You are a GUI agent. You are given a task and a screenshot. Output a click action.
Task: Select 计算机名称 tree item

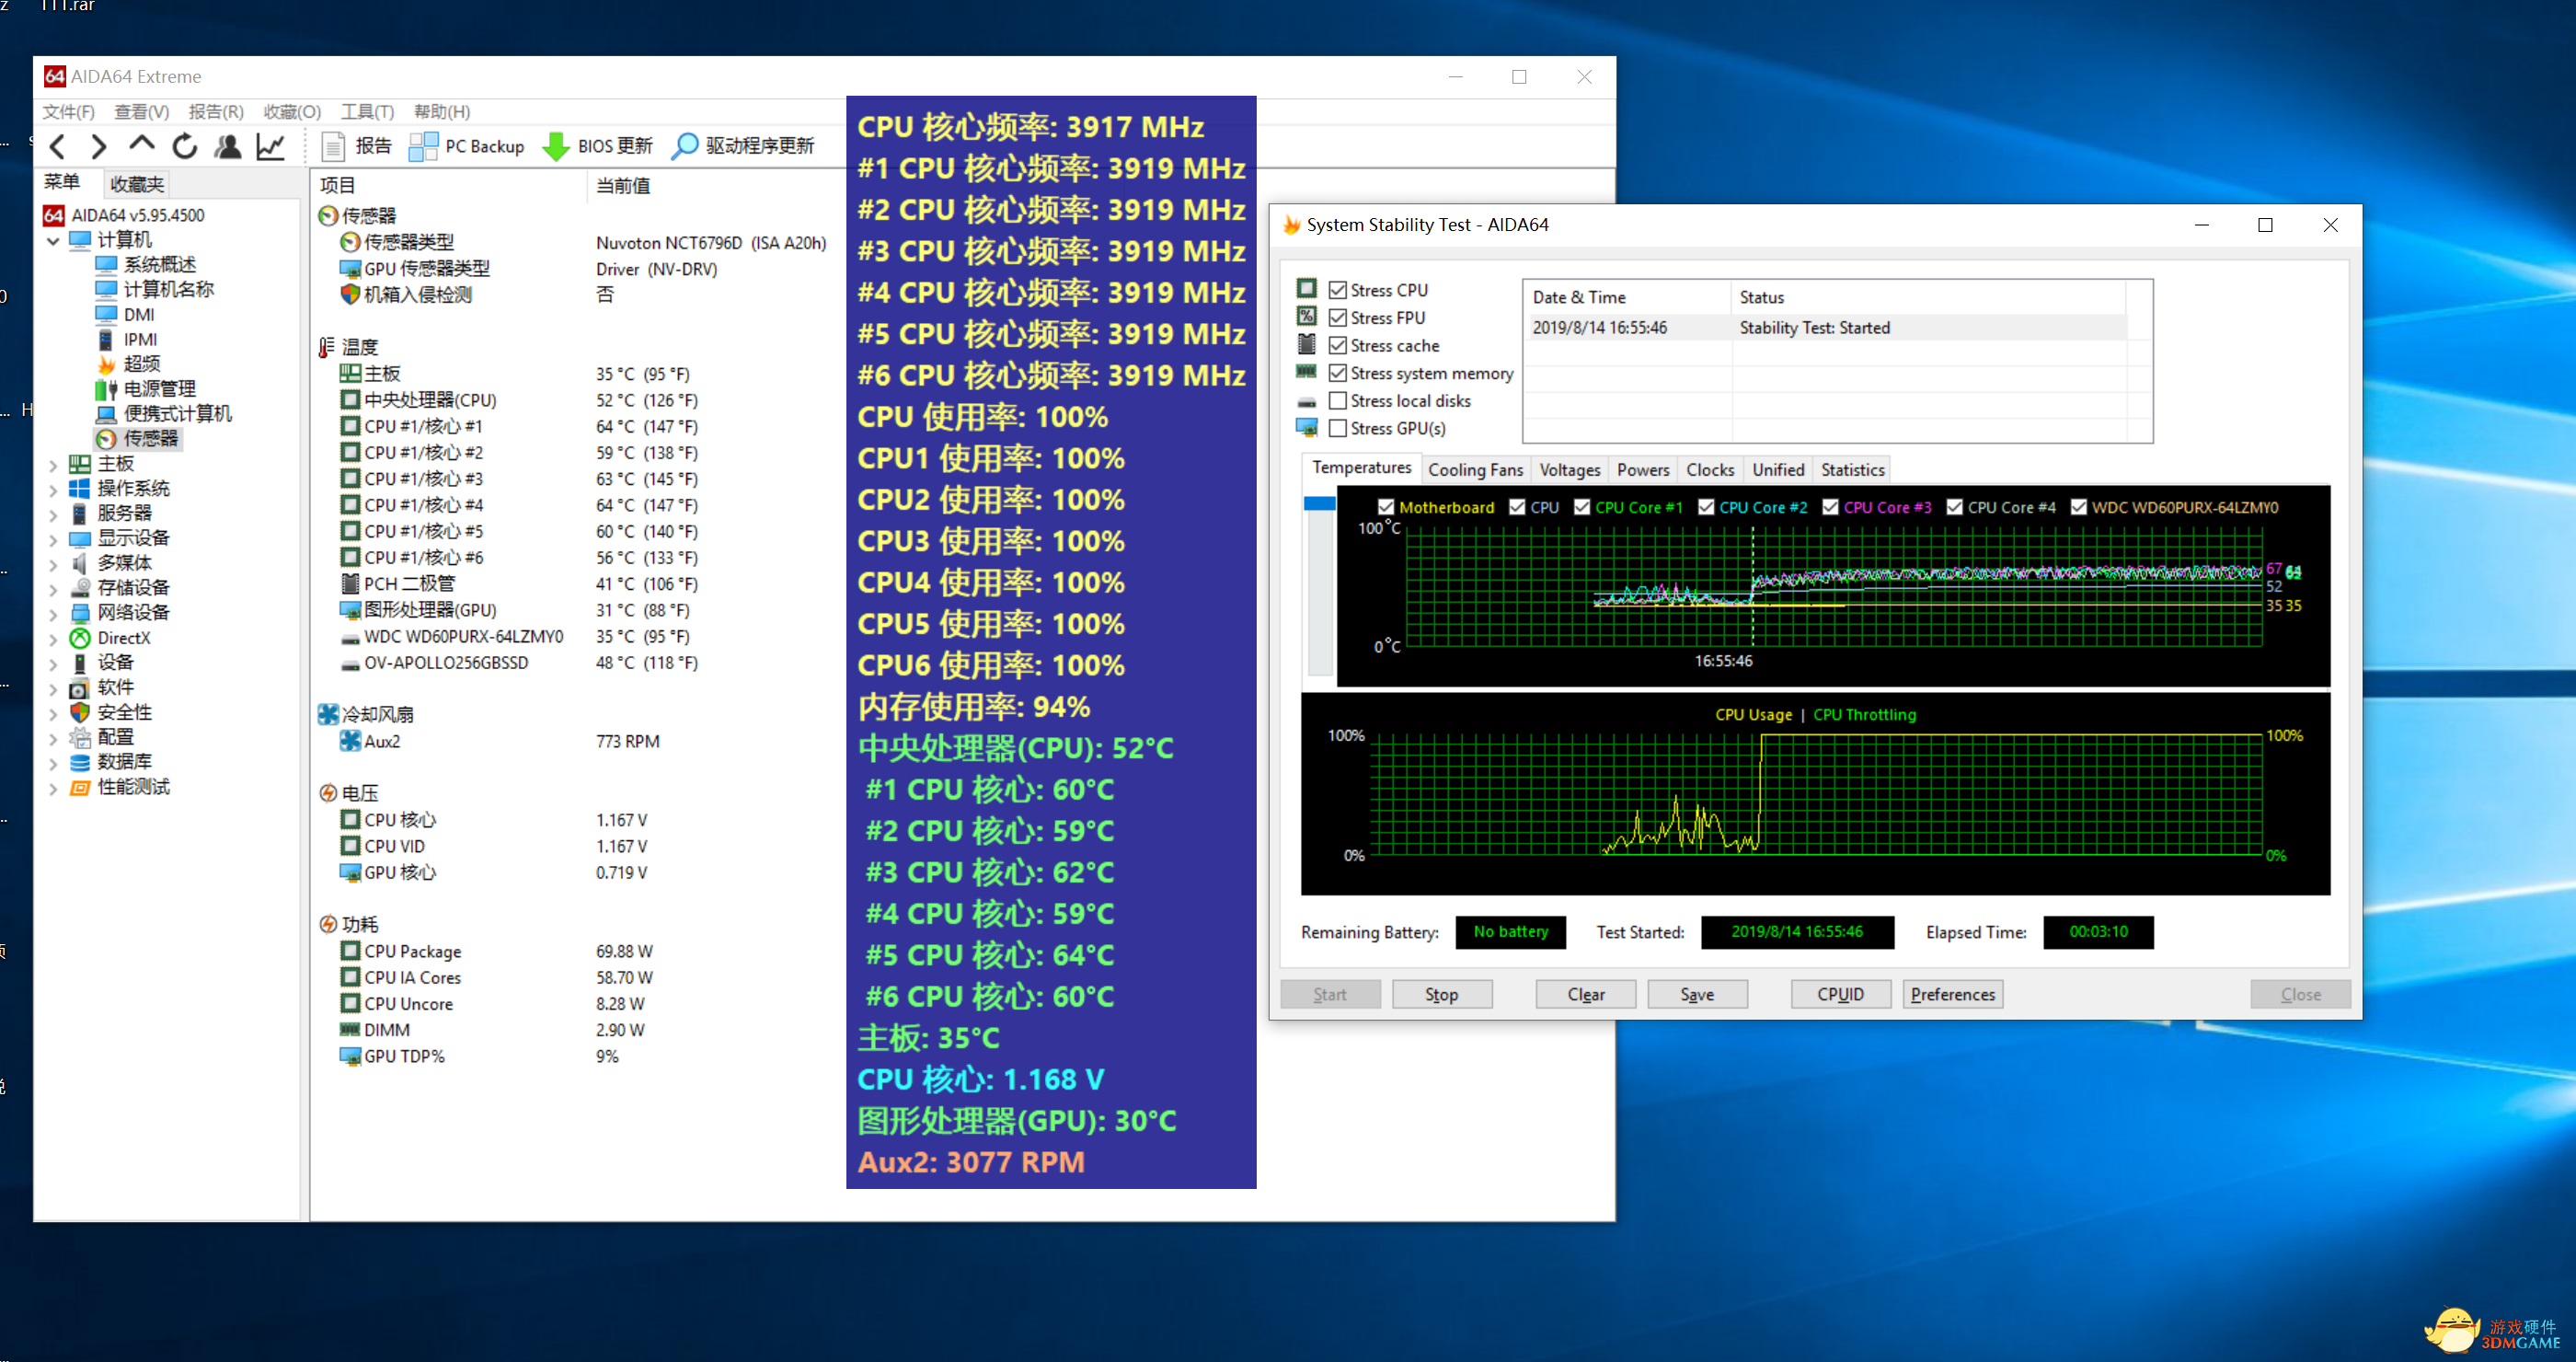(168, 289)
